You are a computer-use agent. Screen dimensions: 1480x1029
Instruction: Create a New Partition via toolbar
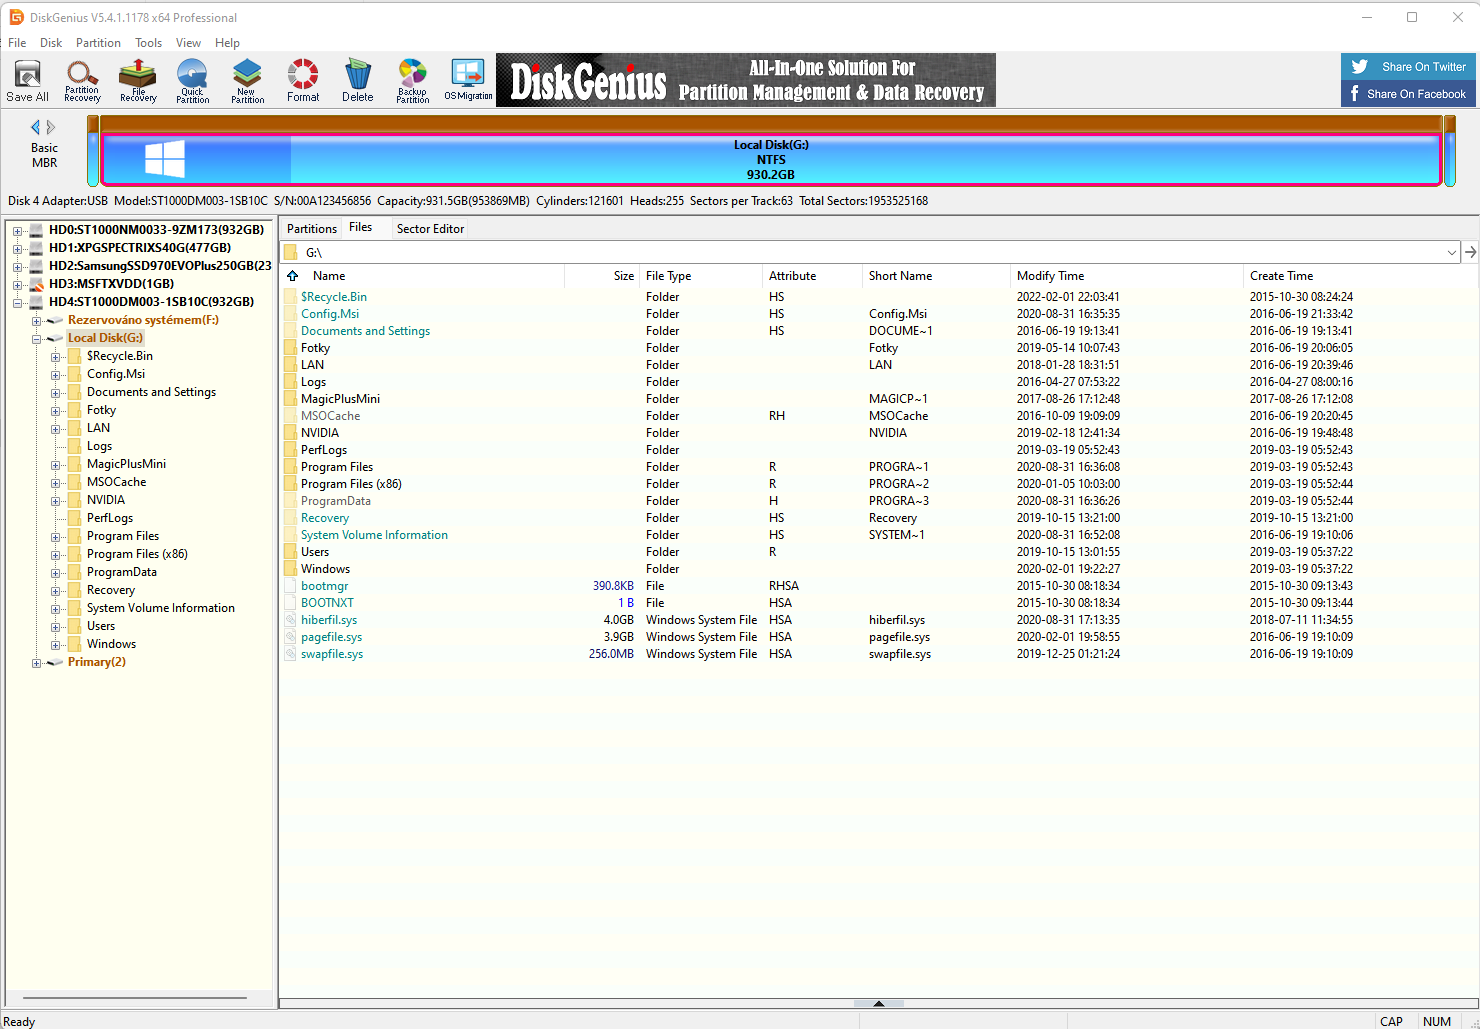pyautogui.click(x=247, y=80)
